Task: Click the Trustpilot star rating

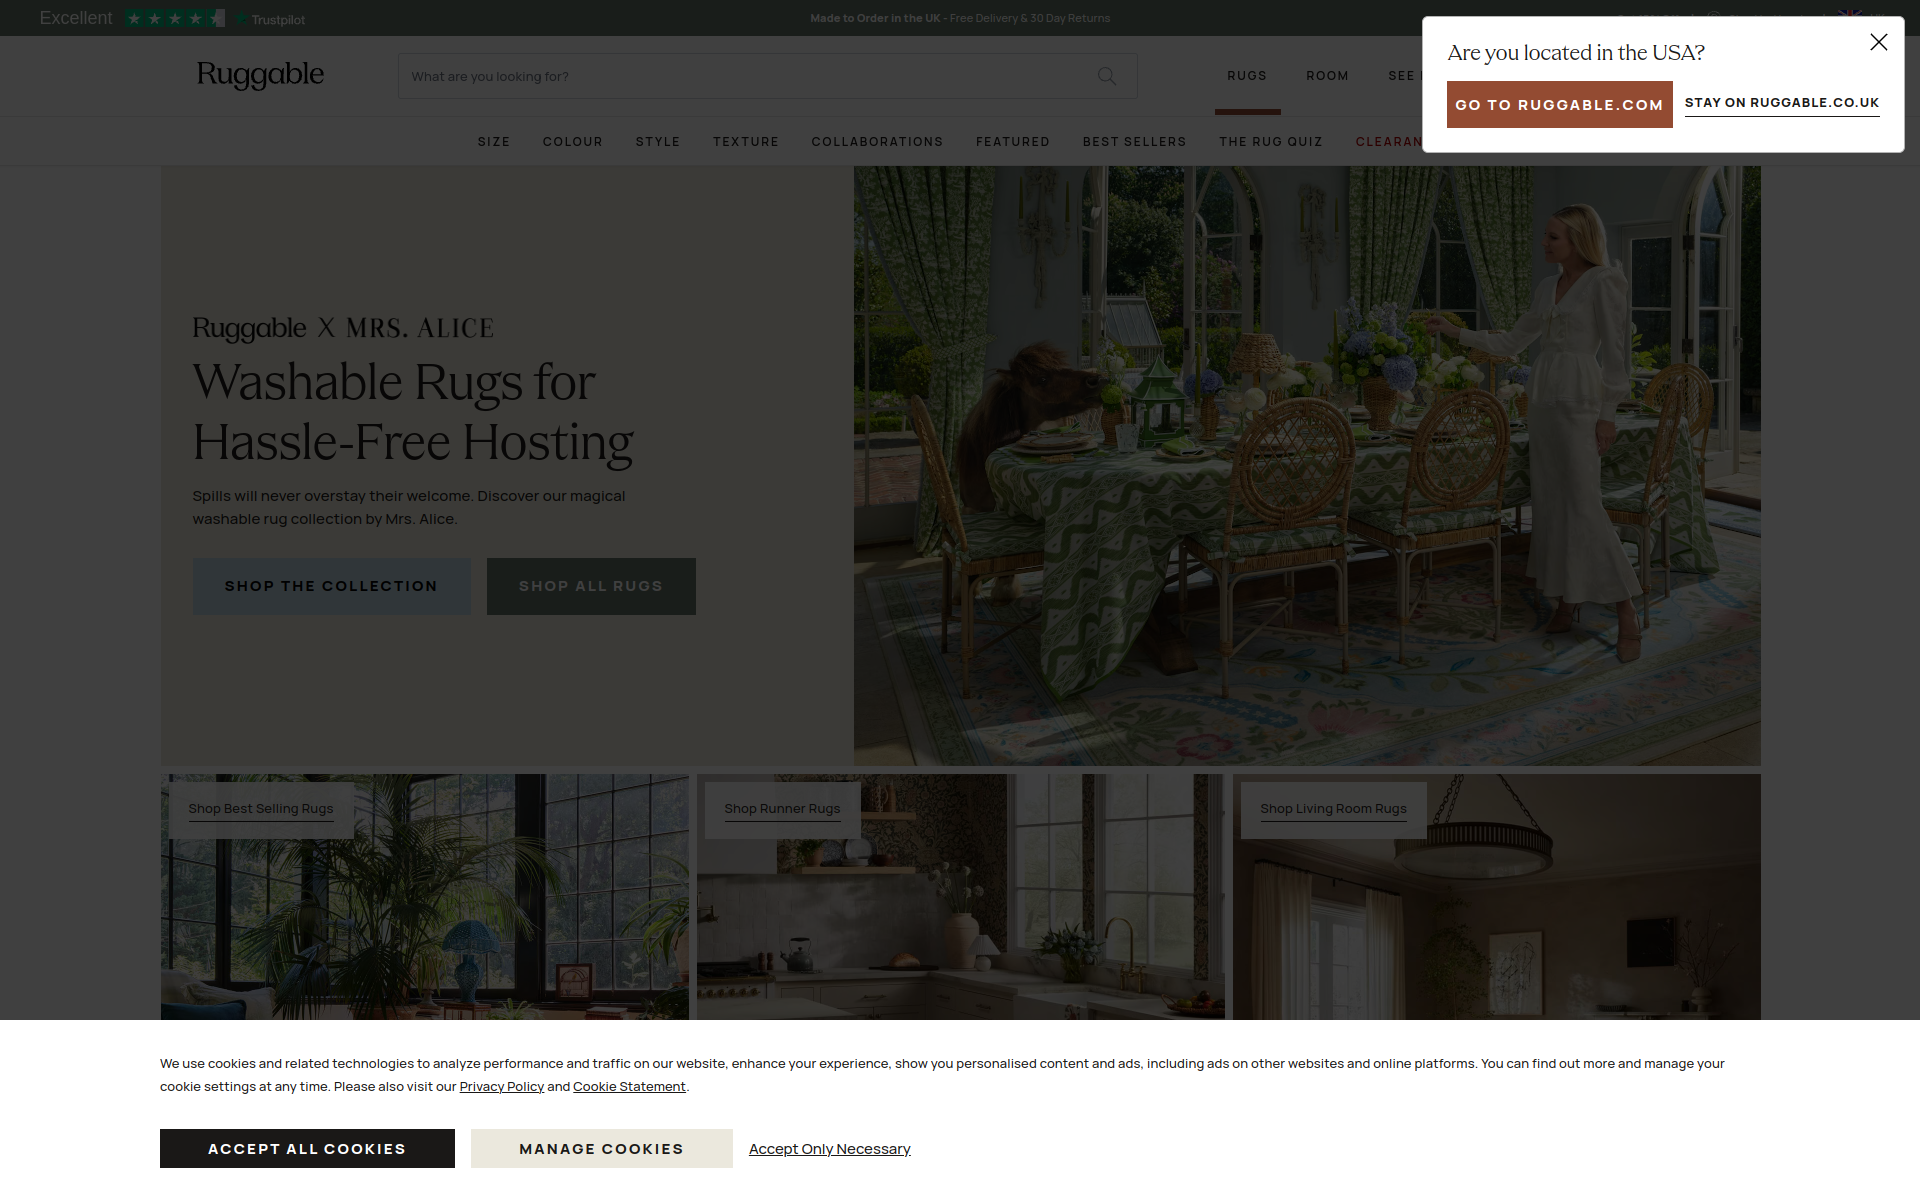Action: pyautogui.click(x=175, y=18)
